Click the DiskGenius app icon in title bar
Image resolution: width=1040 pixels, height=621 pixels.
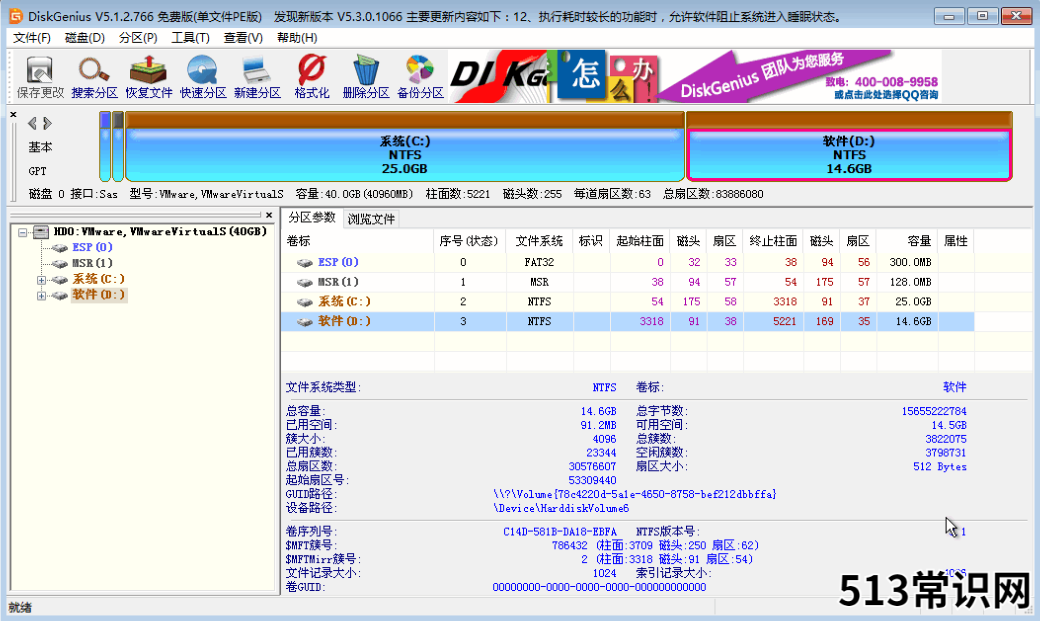(x=16, y=16)
